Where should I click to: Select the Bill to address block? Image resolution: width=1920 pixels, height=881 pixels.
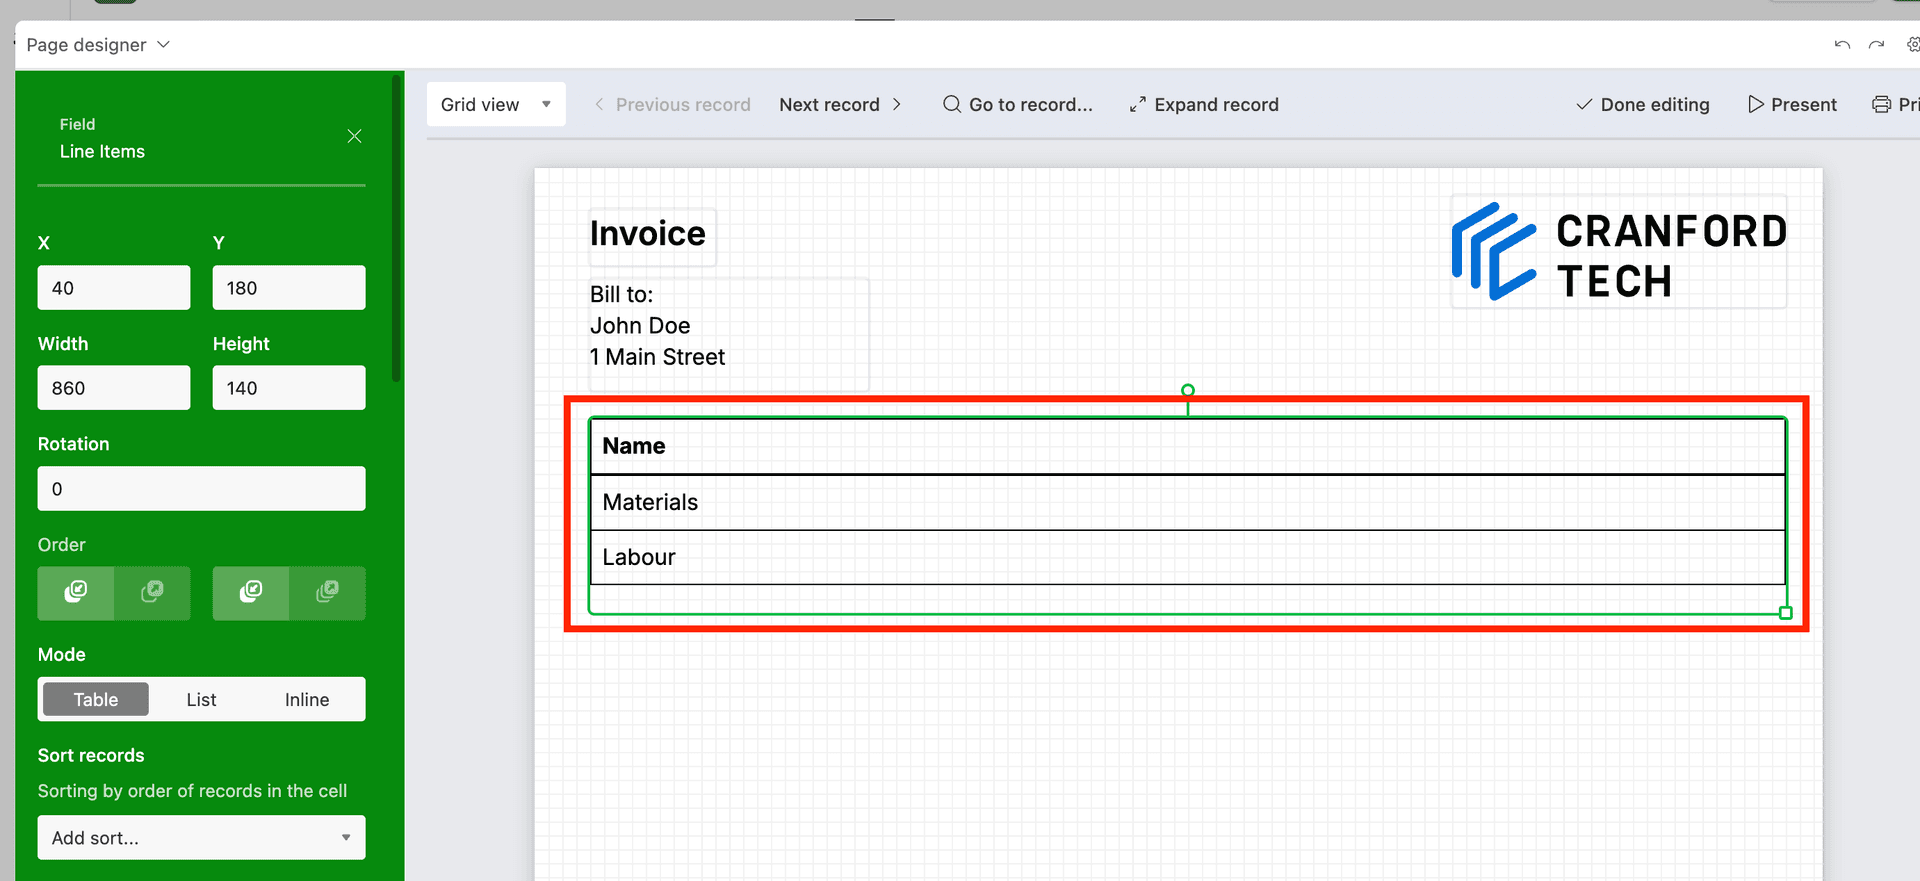tap(728, 334)
